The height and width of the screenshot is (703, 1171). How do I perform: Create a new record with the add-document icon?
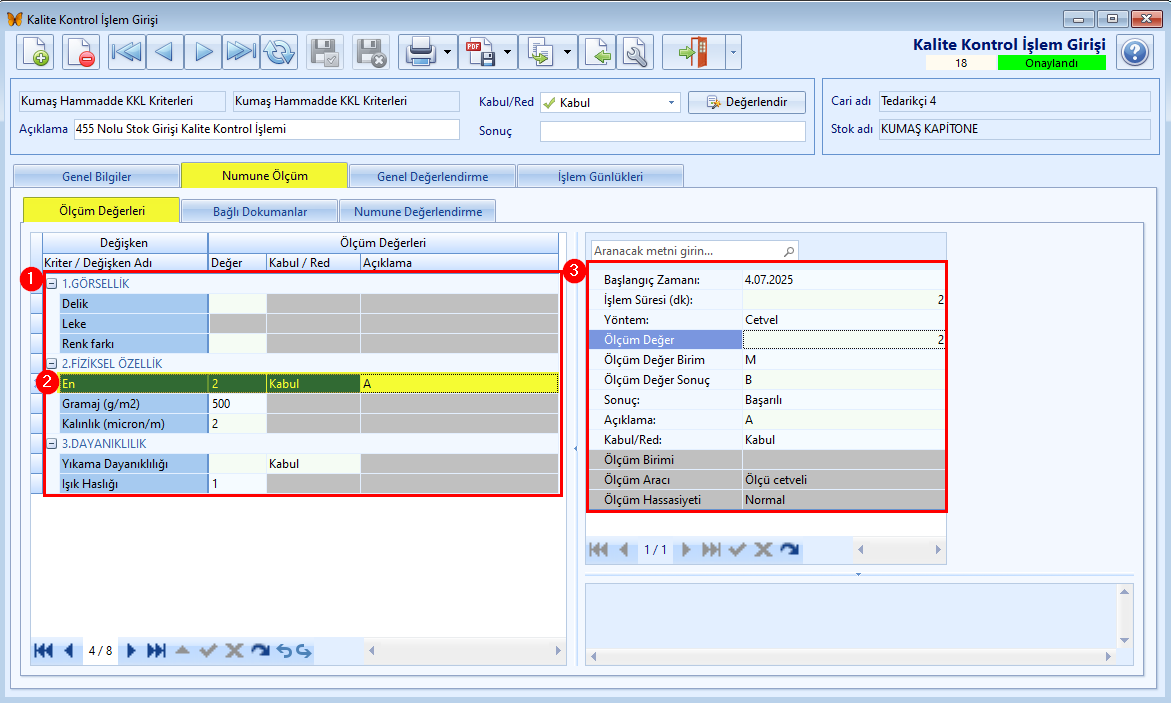(35, 52)
